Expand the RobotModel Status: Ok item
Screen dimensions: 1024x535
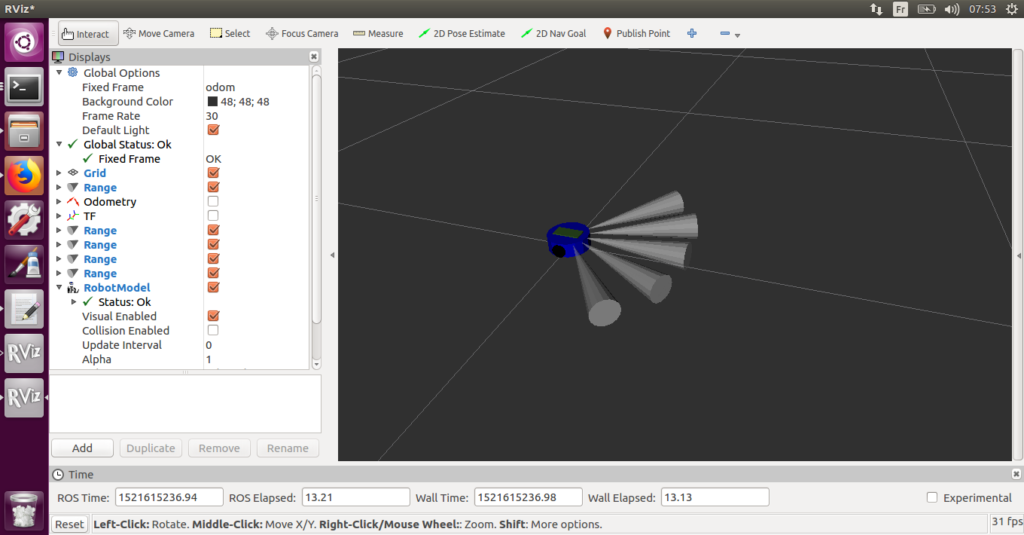73,302
